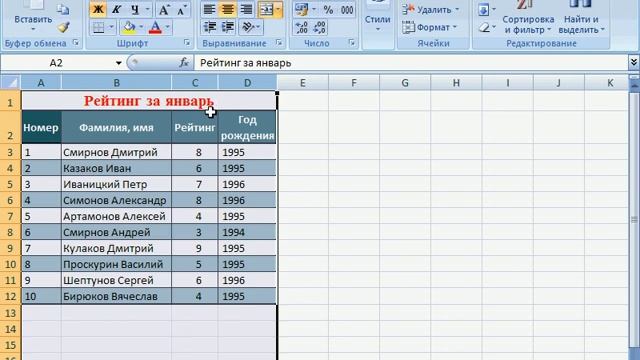Click the Рейтинг за январь title cell
This screenshot has height=360, width=640.
tap(149, 101)
